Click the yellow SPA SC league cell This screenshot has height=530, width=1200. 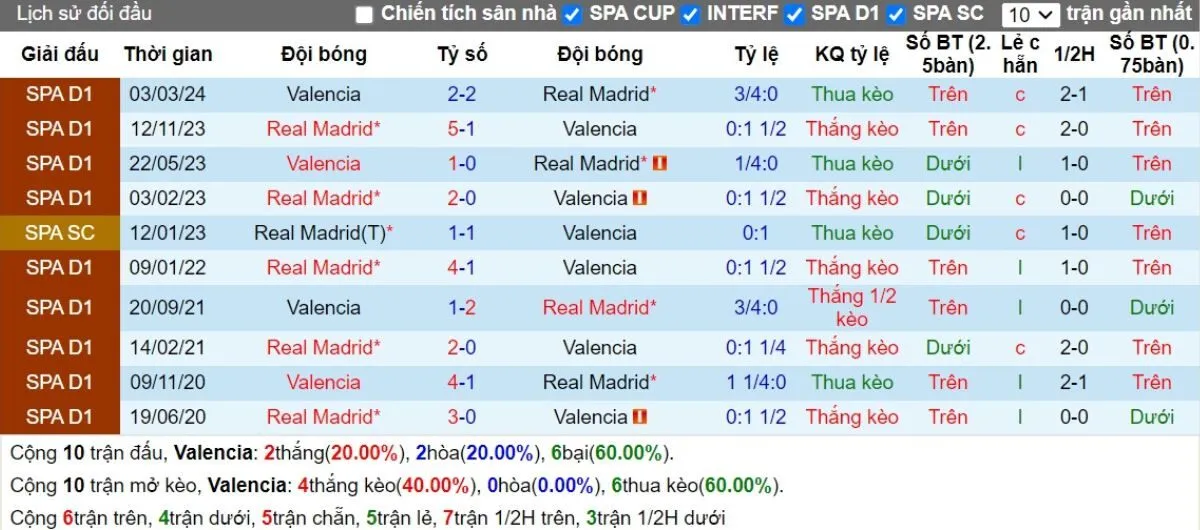pos(60,233)
